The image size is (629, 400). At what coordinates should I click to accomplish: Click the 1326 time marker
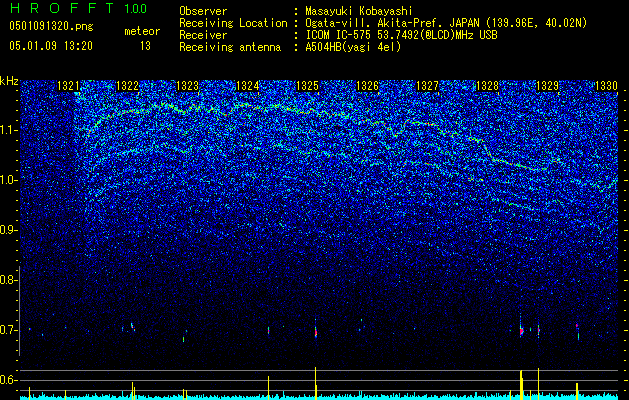[367, 86]
